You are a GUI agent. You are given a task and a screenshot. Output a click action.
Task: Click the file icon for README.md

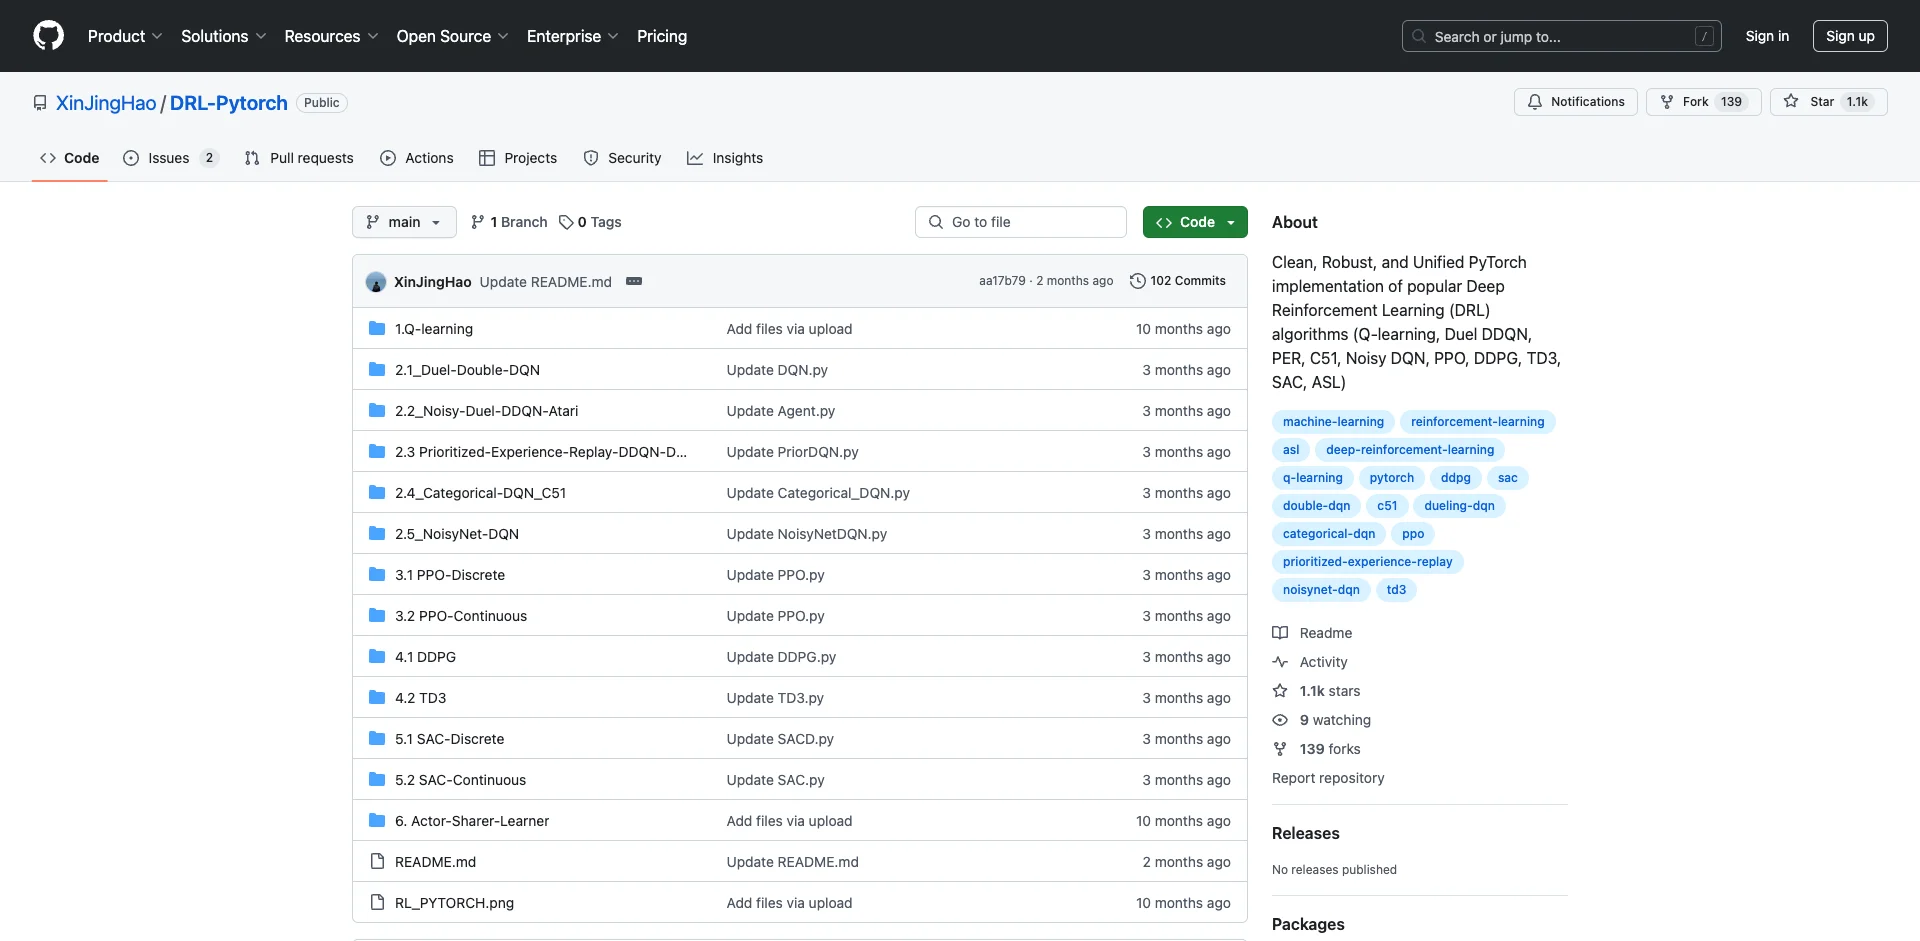(x=377, y=862)
